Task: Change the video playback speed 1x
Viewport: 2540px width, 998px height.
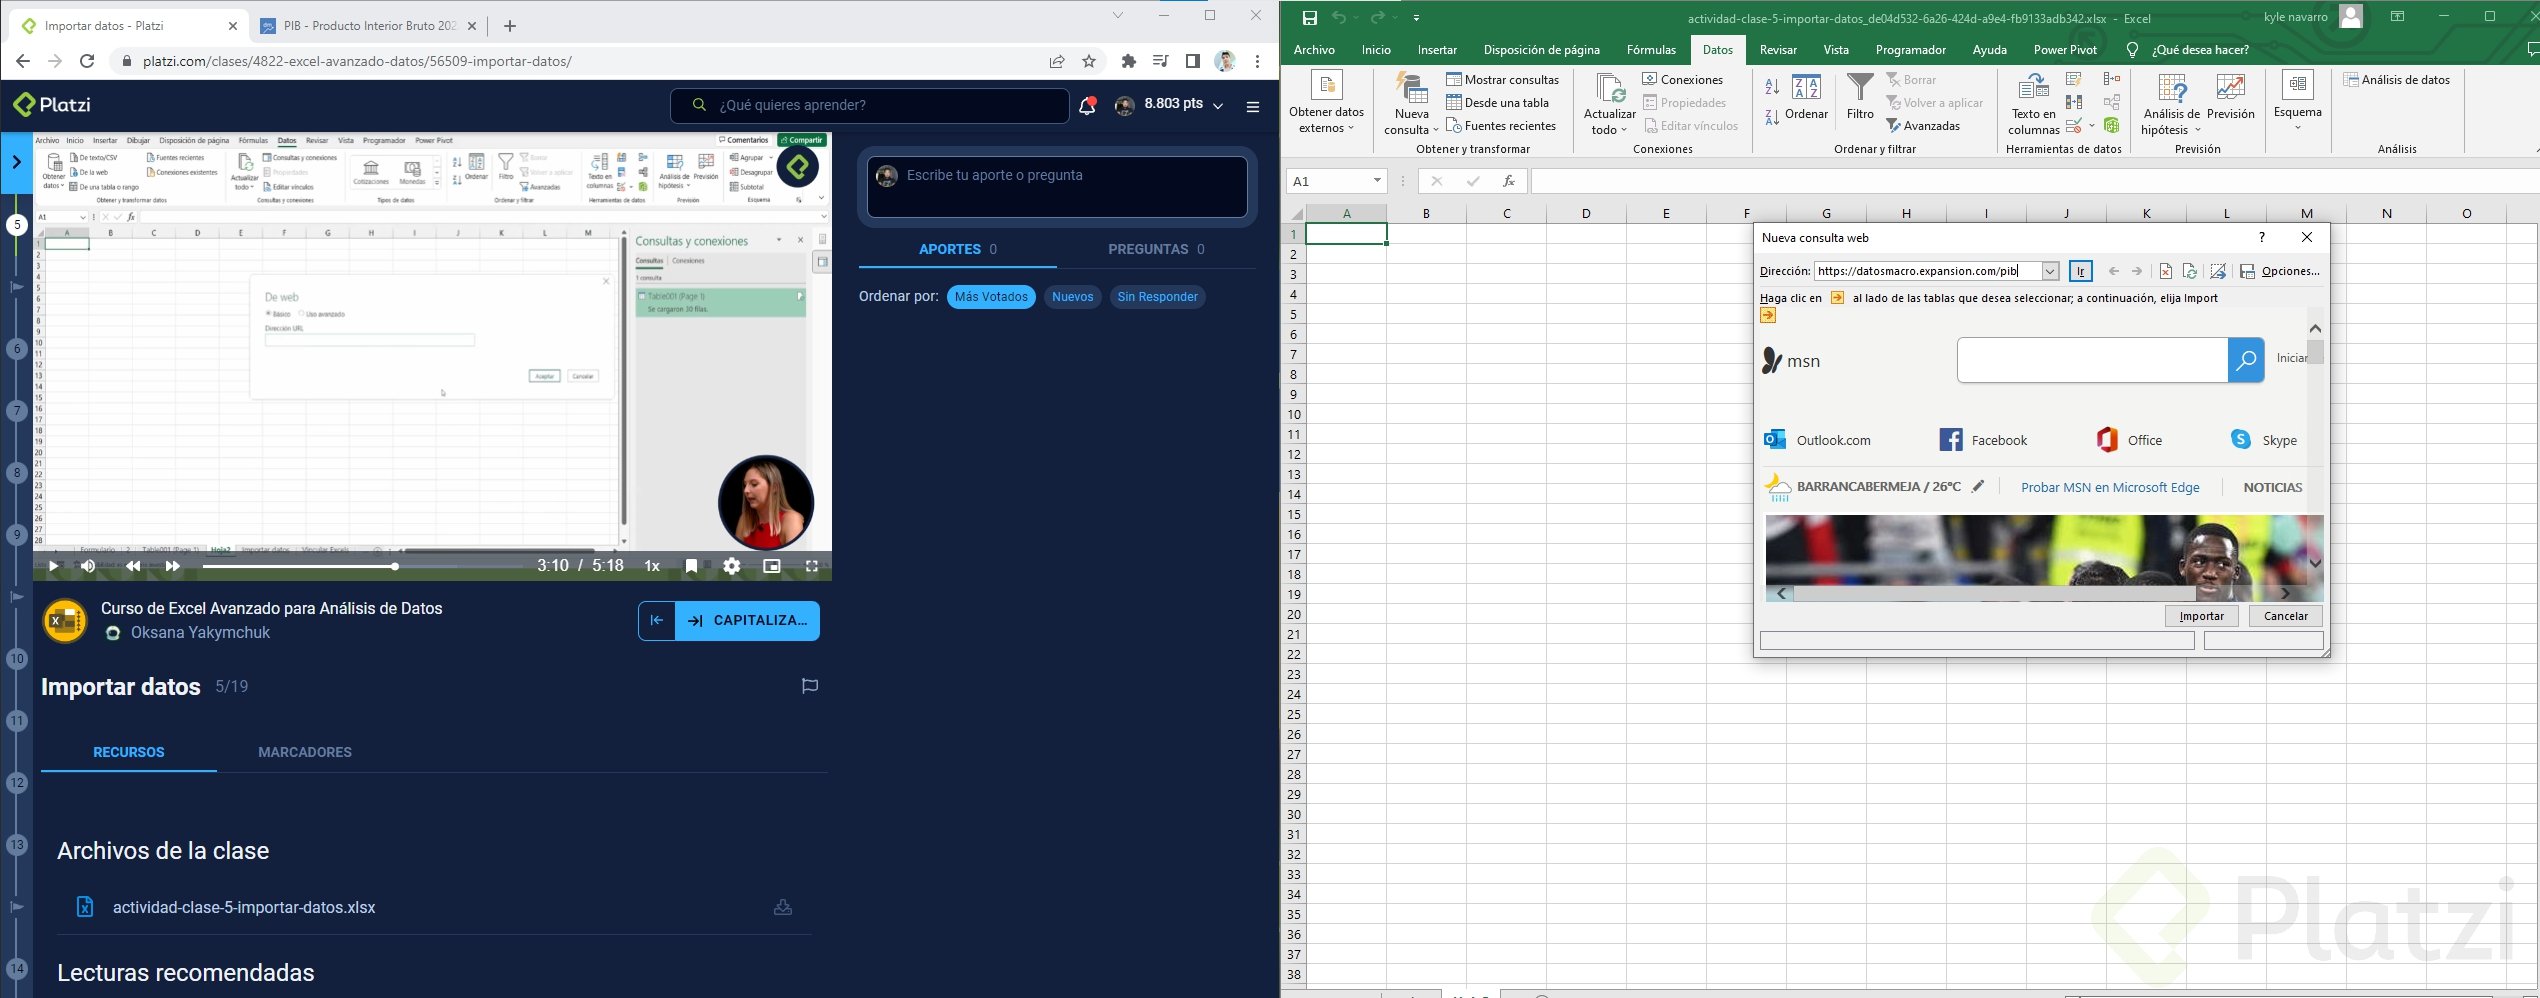Action: point(652,566)
